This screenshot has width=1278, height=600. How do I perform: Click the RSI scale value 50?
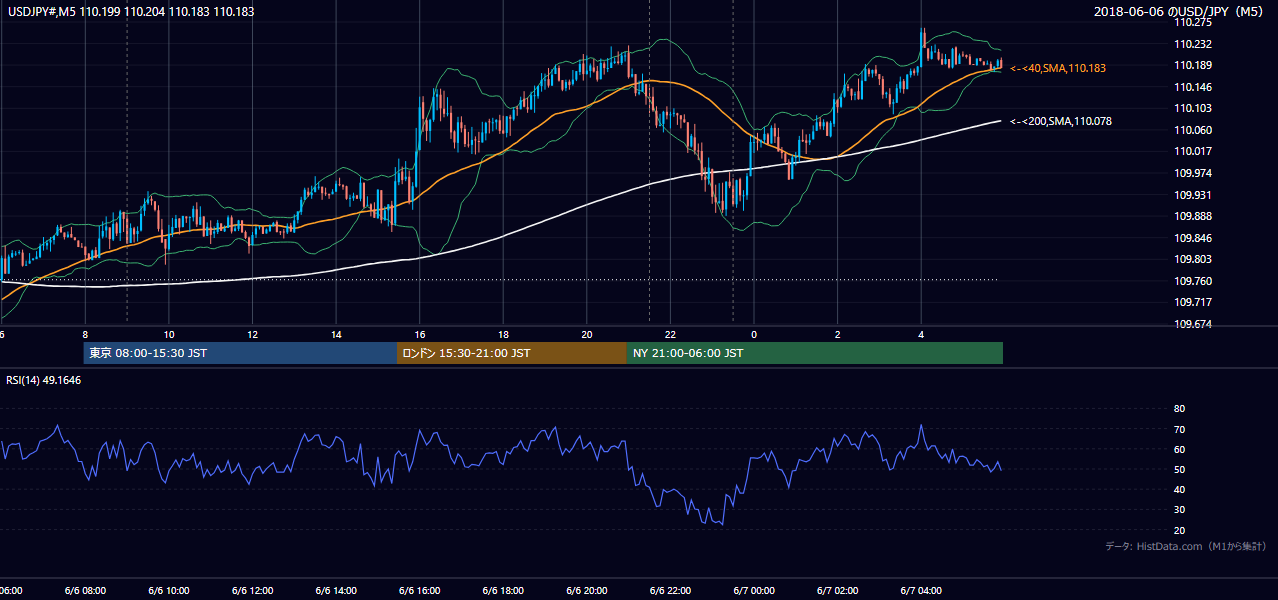[x=1179, y=469]
